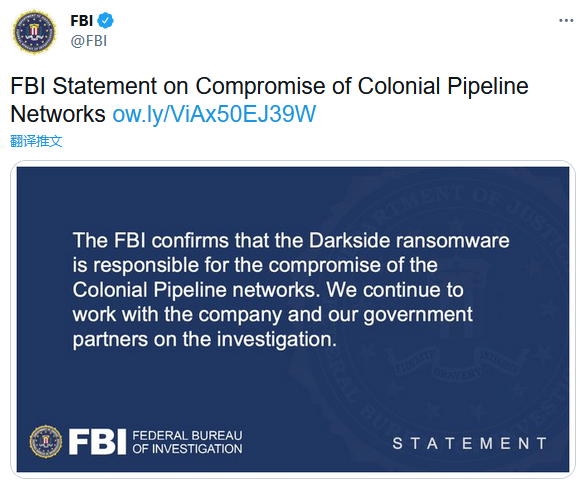Open the blue FBI statement image card
This screenshot has height=489, width=582.
(x=293, y=319)
